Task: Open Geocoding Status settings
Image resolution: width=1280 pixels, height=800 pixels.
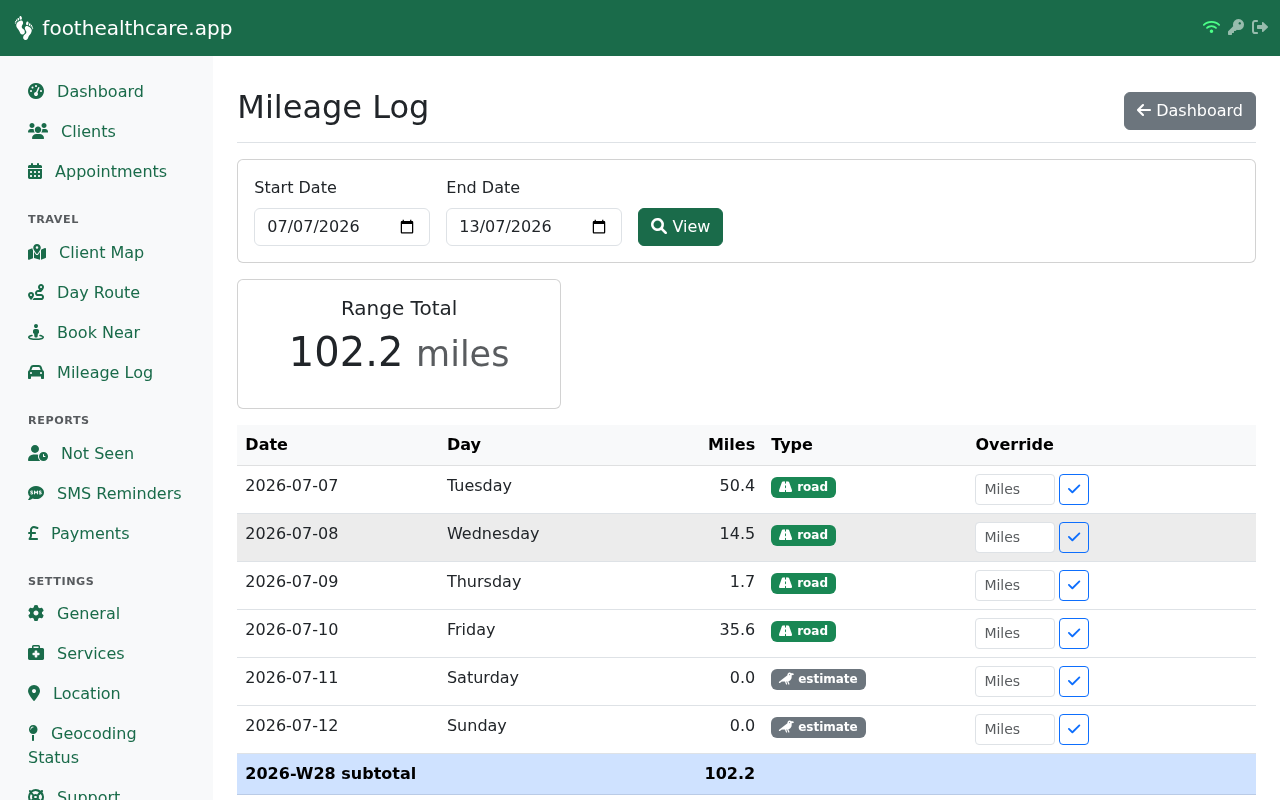Action: pos(82,745)
